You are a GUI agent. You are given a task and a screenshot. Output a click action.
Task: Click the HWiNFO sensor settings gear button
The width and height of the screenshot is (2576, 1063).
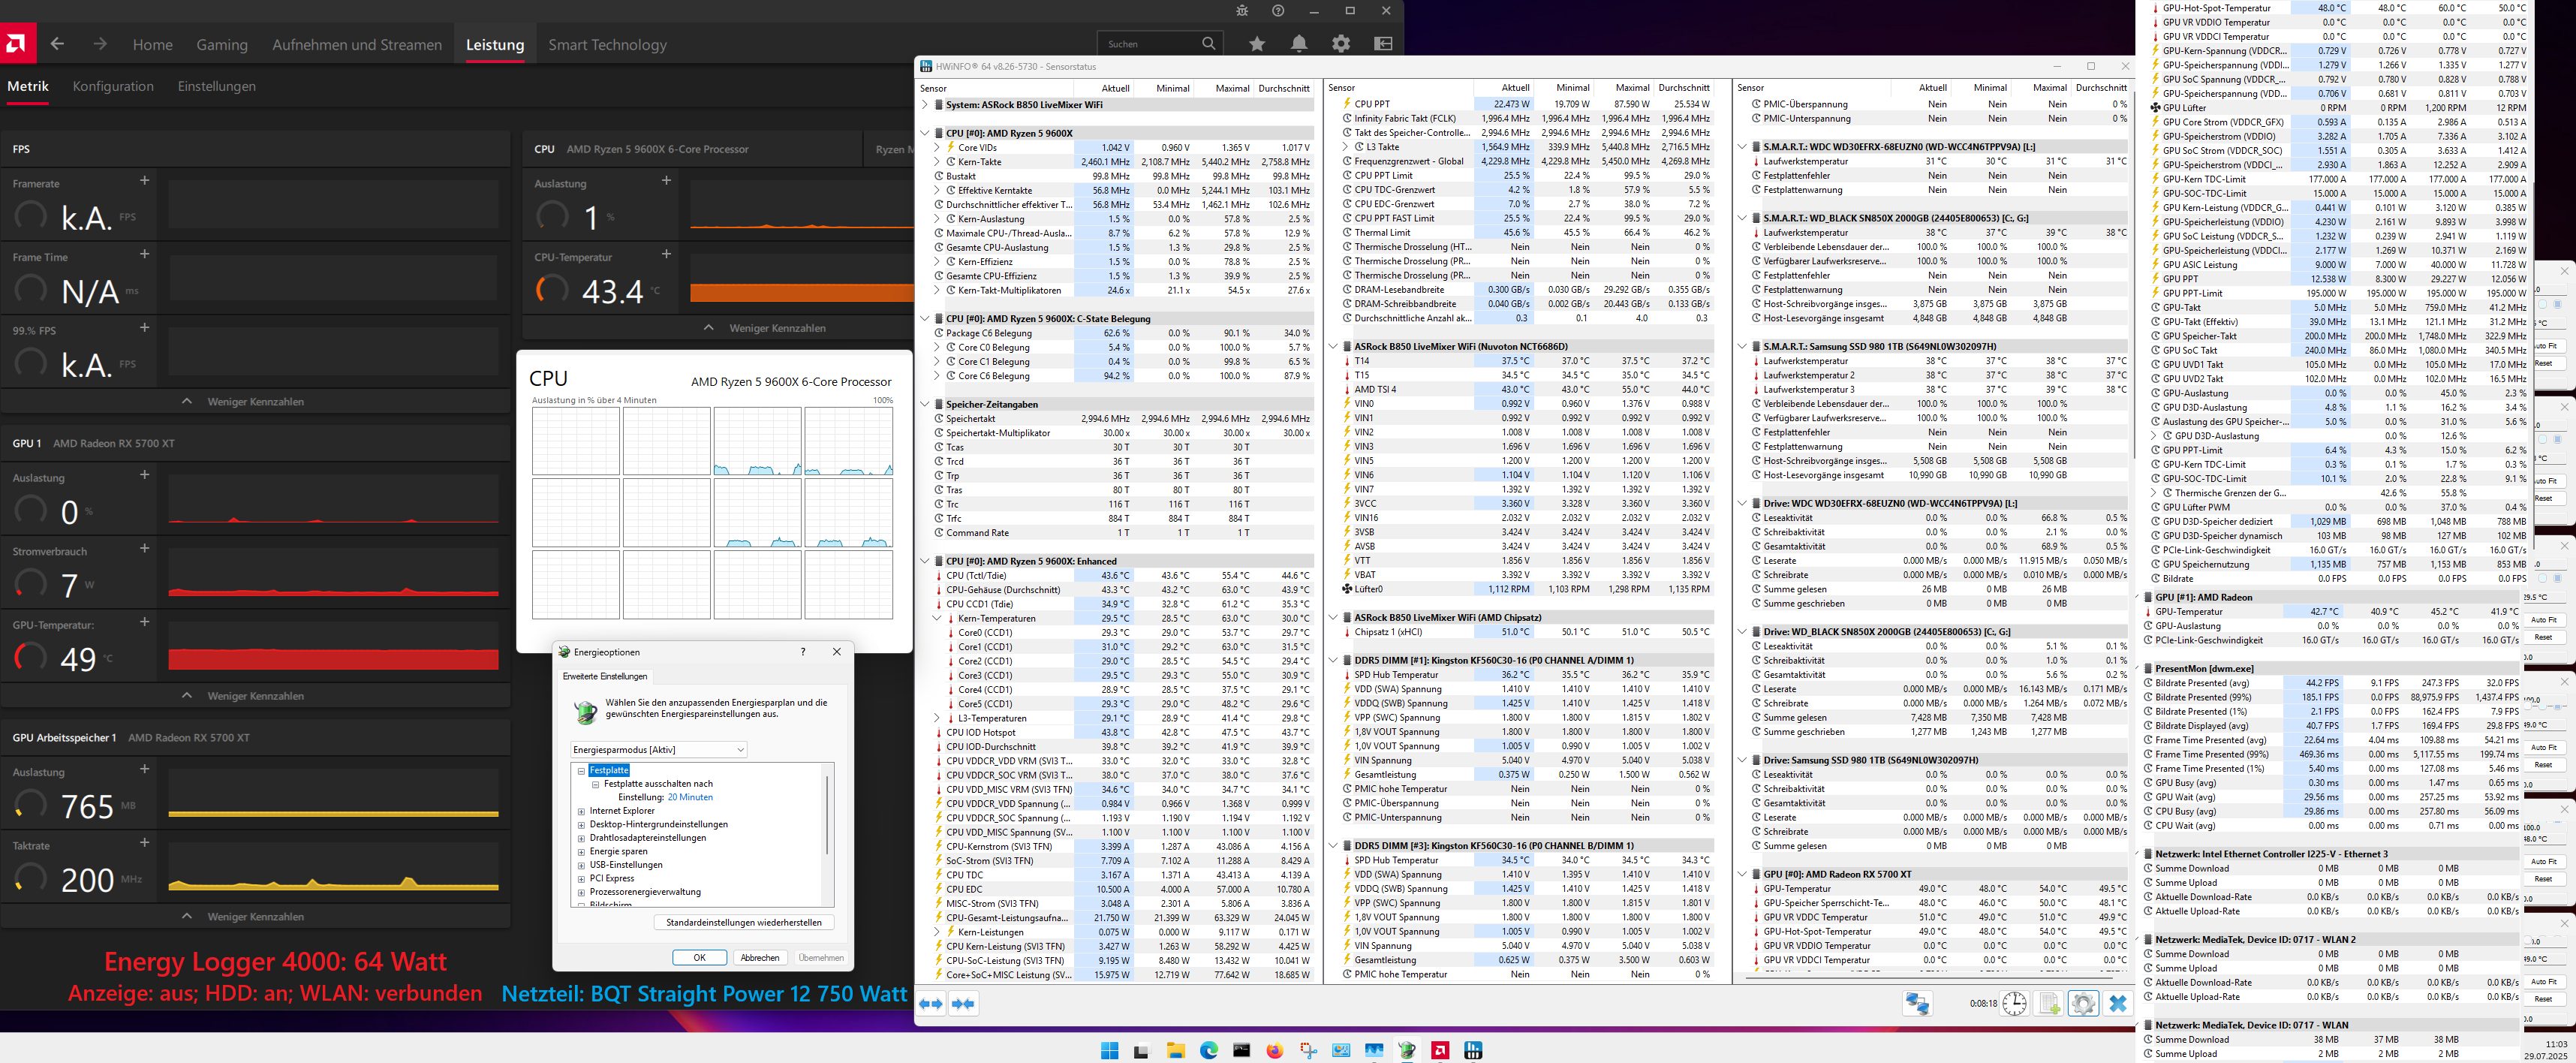click(x=2083, y=1003)
